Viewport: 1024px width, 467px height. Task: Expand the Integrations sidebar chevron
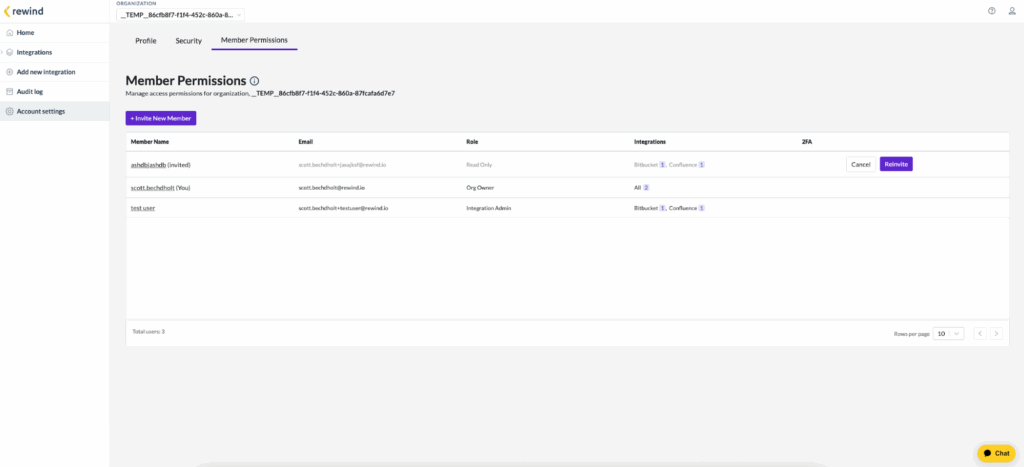click(2, 52)
